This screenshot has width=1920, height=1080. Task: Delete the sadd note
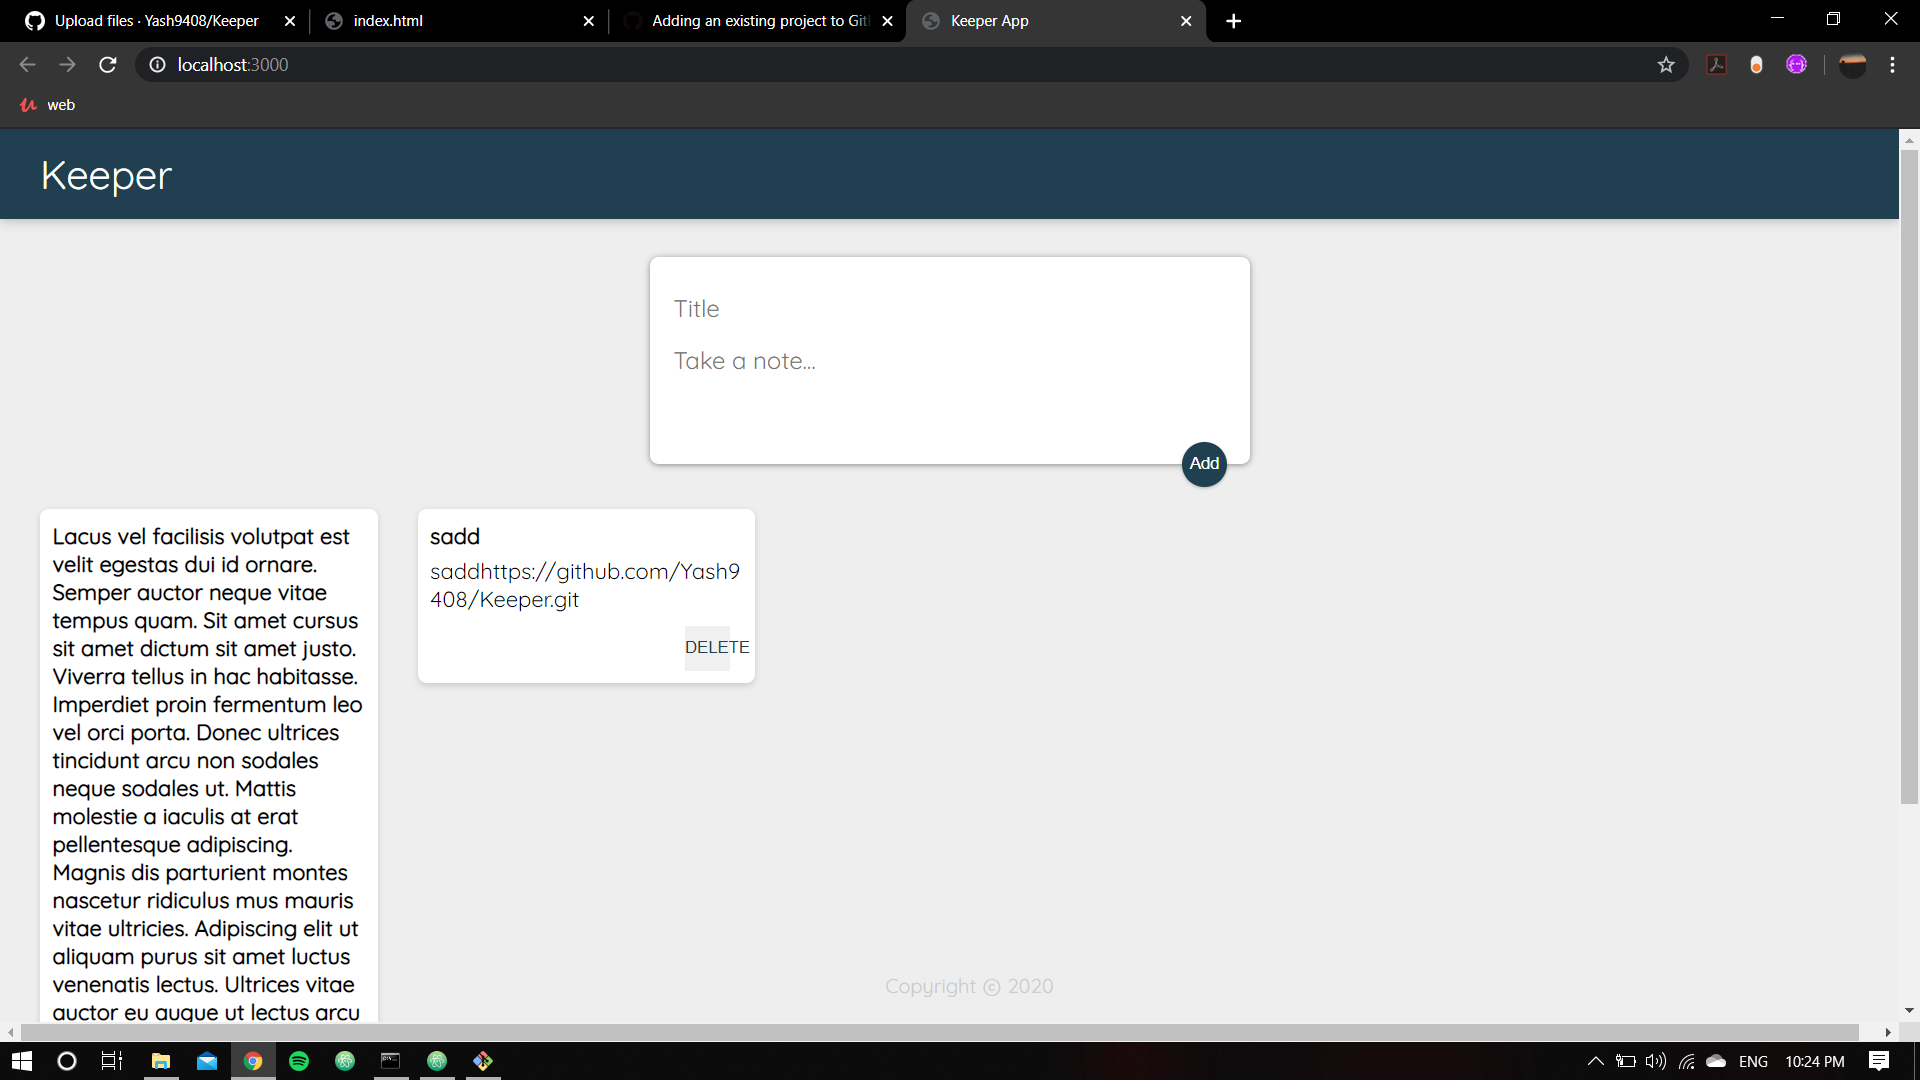pyautogui.click(x=717, y=647)
